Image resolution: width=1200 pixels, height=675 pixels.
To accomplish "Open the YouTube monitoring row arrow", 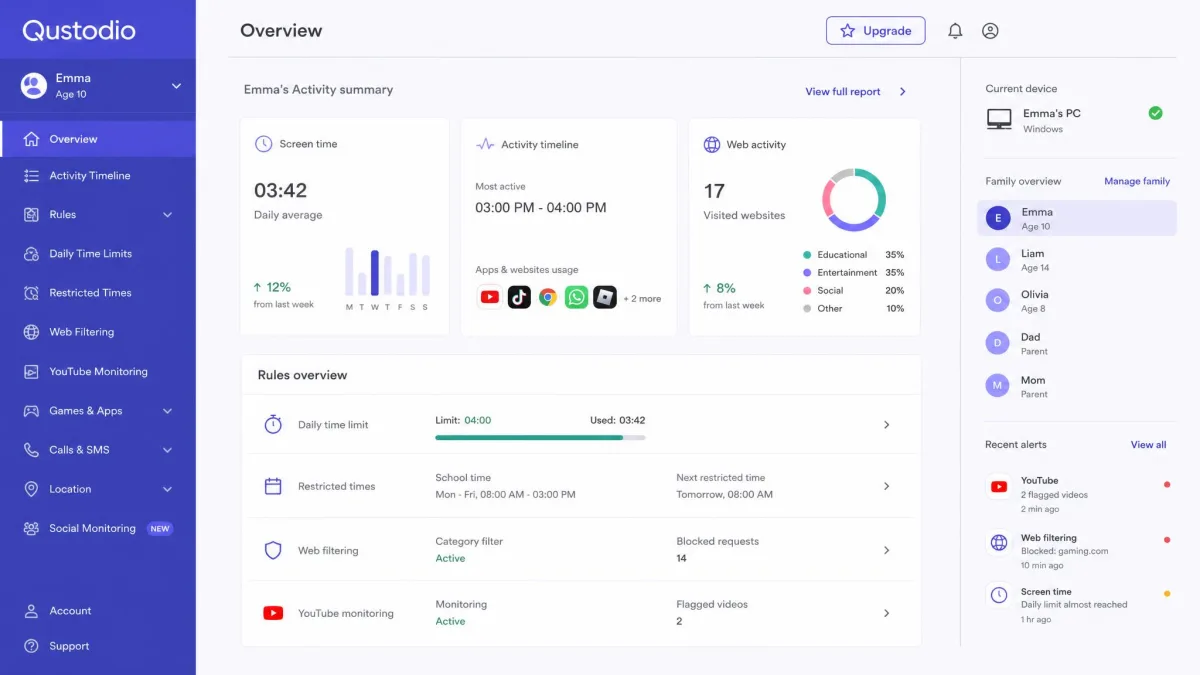I will (x=886, y=613).
